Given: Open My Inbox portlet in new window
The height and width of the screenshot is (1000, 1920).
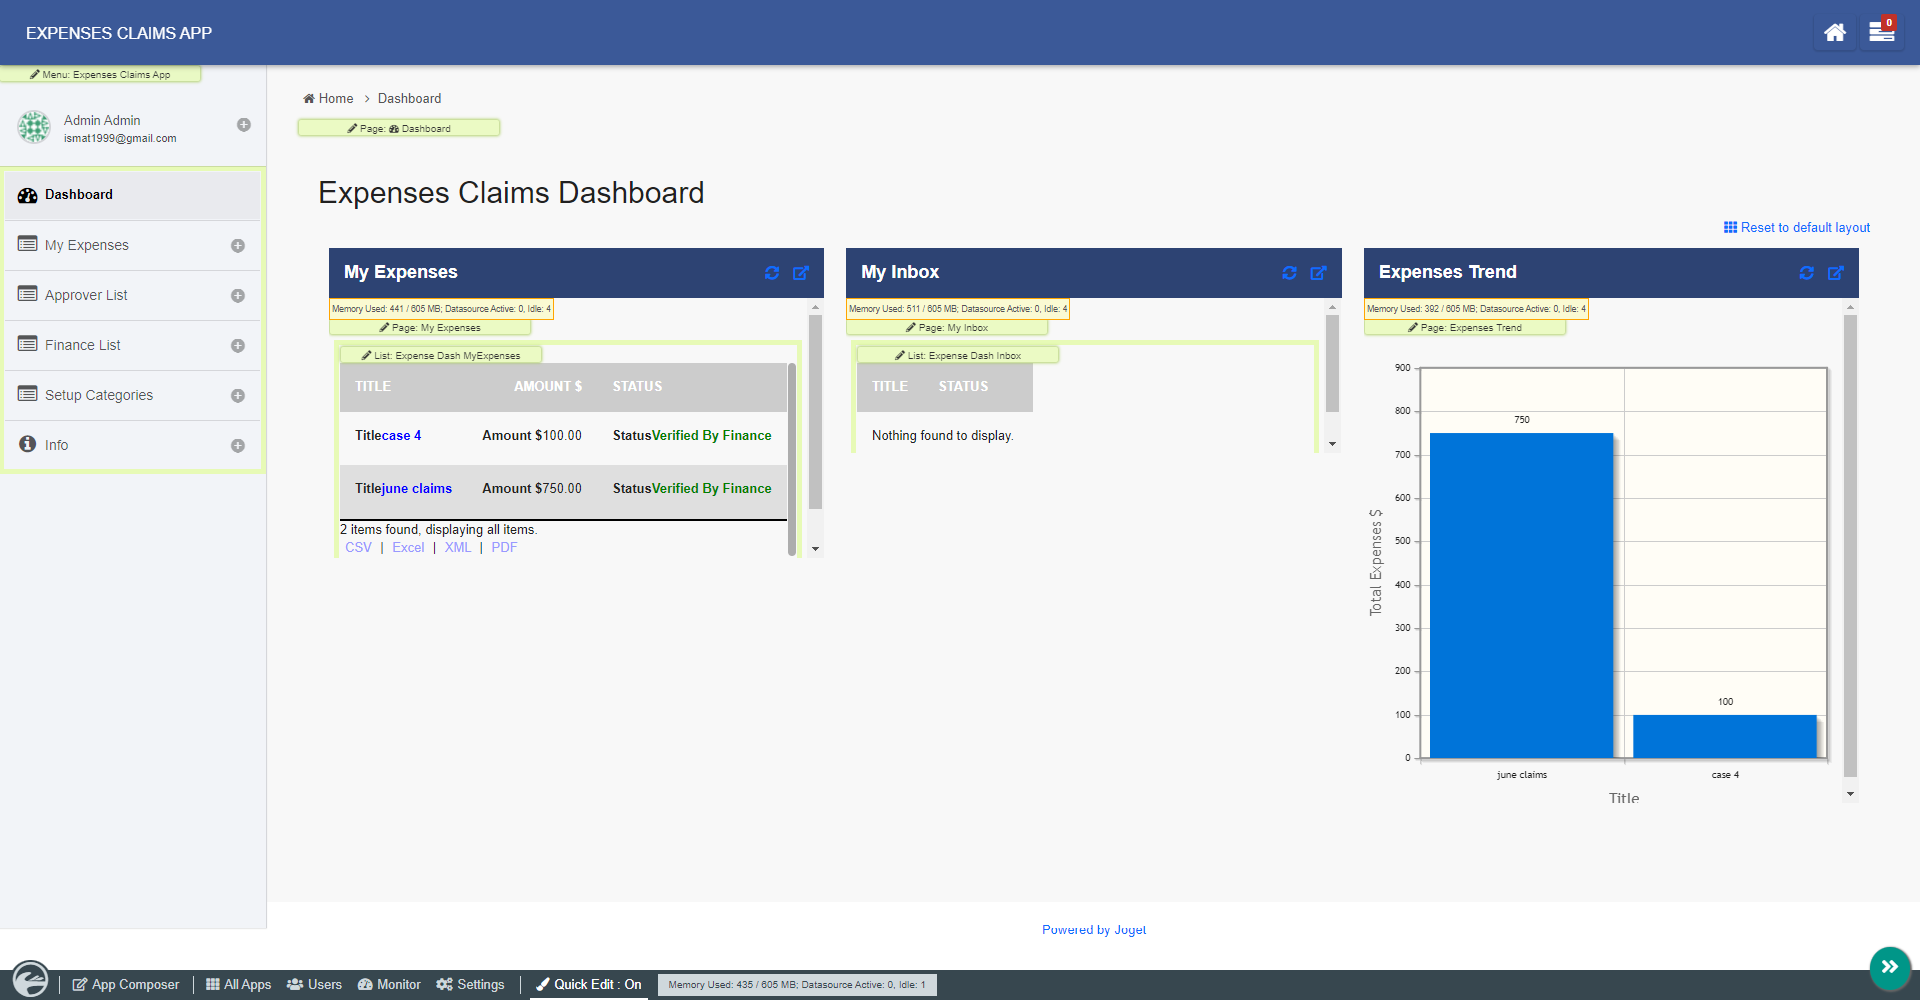Looking at the screenshot, I should [1319, 273].
